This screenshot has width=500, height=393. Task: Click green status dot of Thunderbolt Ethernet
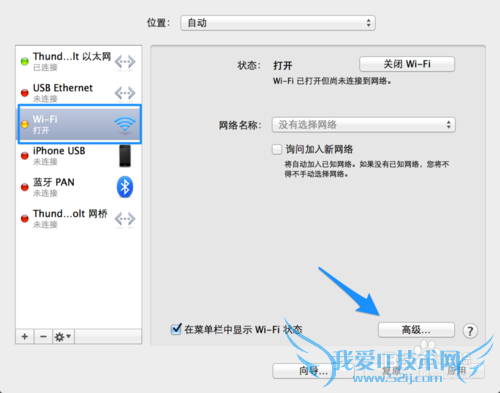25,61
